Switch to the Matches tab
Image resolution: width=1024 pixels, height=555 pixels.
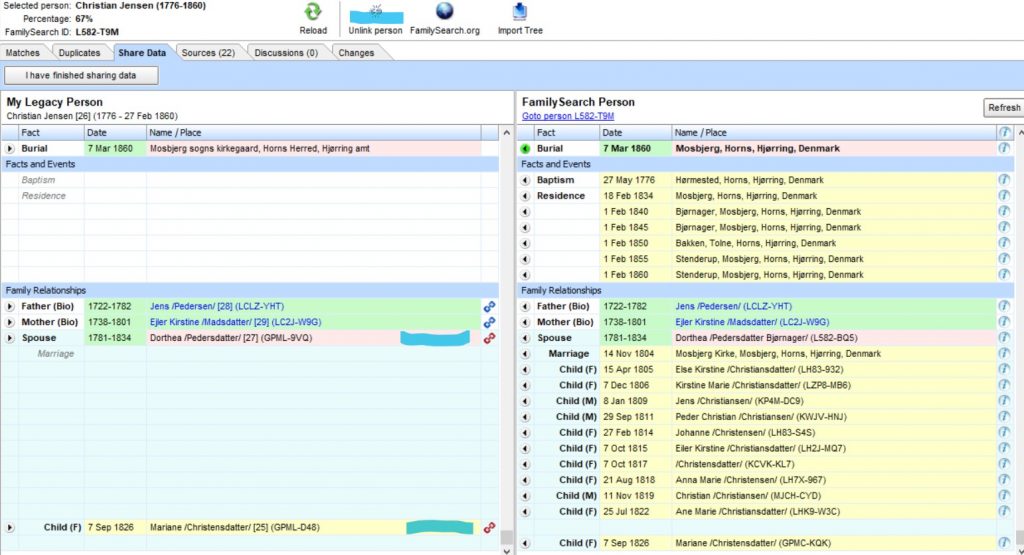coord(23,53)
